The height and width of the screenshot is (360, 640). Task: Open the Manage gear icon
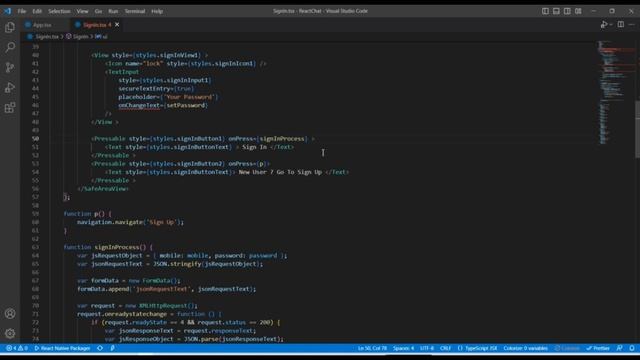(10, 333)
